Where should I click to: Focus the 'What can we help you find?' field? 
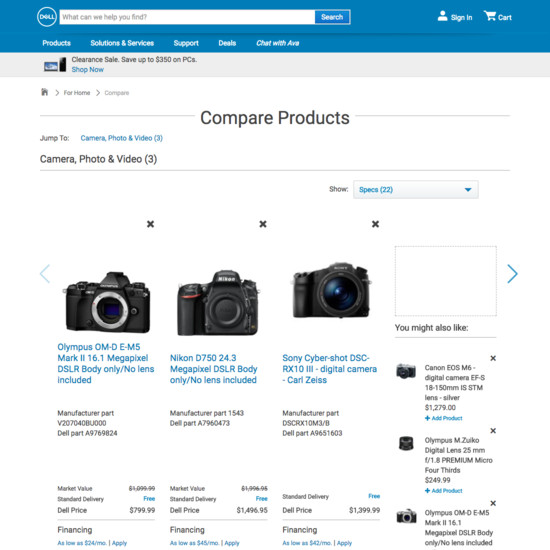(187, 17)
